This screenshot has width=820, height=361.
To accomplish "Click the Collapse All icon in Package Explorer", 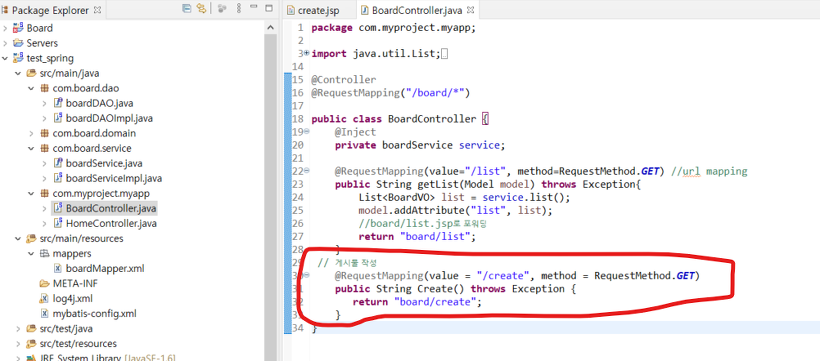I will point(187,8).
